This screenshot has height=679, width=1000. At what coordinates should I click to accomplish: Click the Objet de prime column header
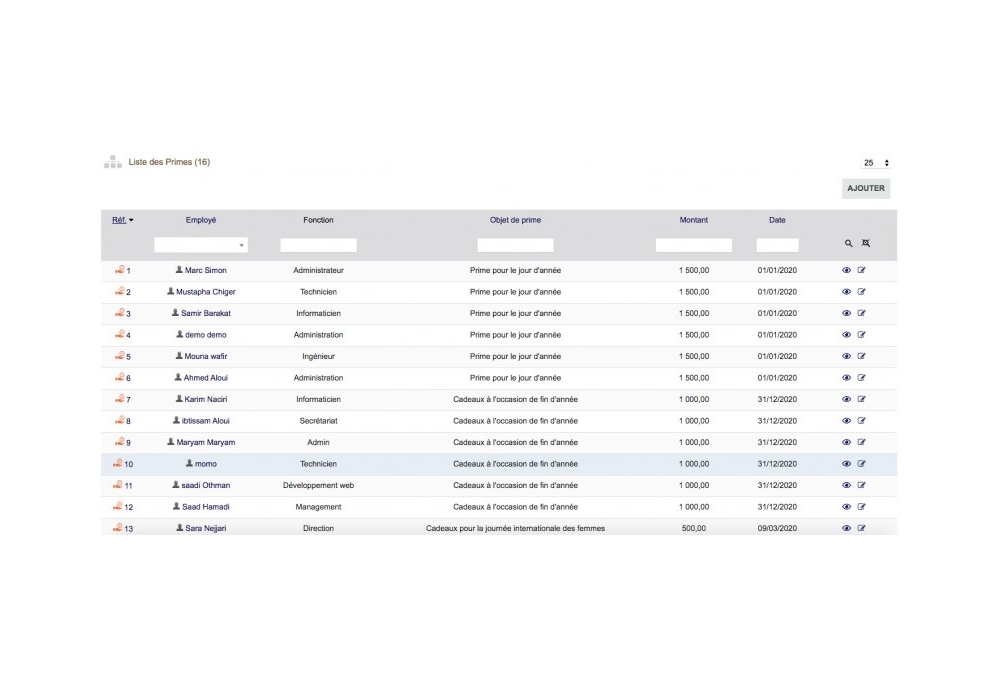[516, 219]
